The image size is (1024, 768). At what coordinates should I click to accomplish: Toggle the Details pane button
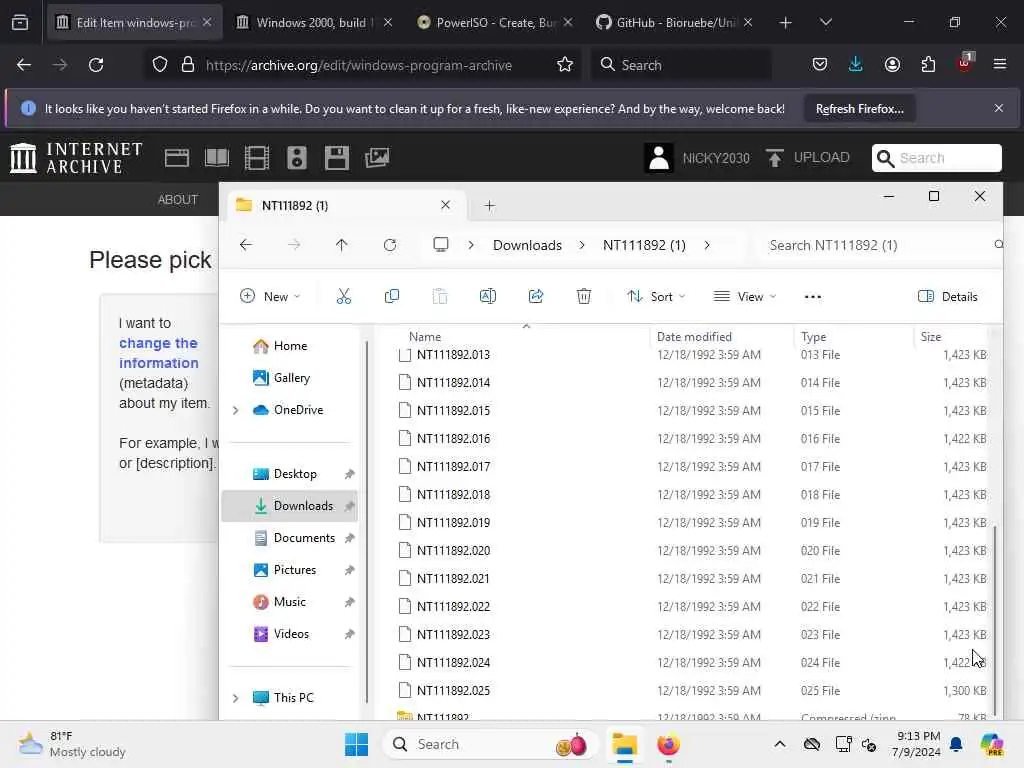948,296
